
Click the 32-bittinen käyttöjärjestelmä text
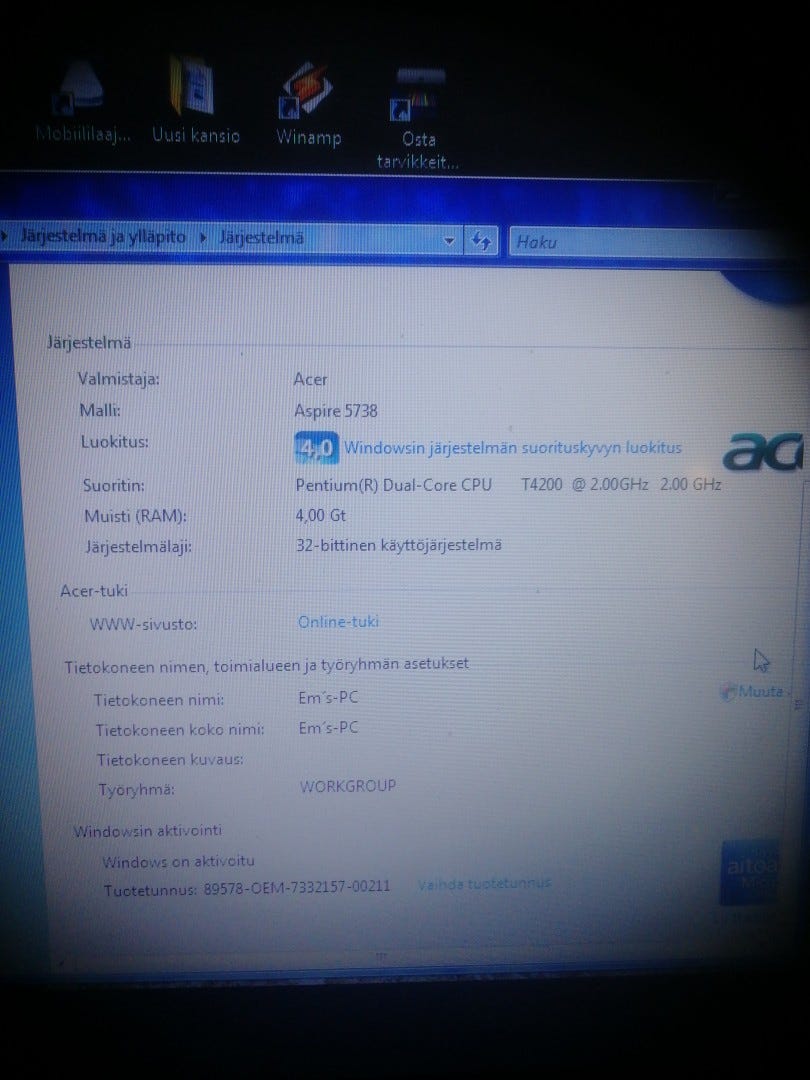click(399, 545)
